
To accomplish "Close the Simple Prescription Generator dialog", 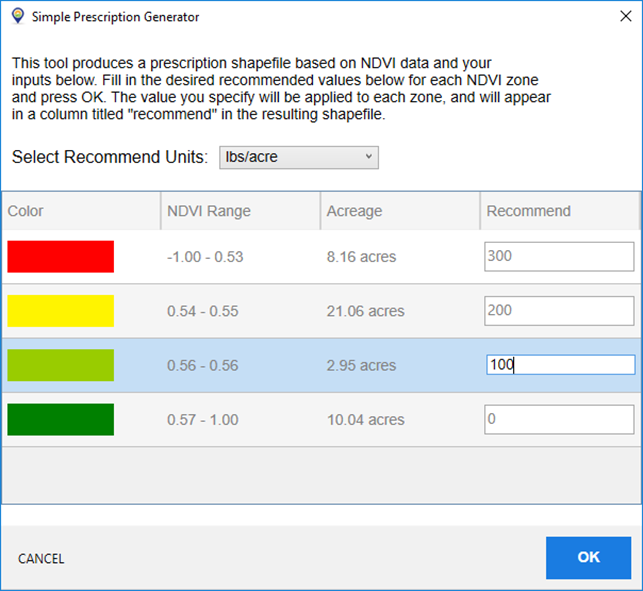I will pyautogui.click(x=613, y=17).
